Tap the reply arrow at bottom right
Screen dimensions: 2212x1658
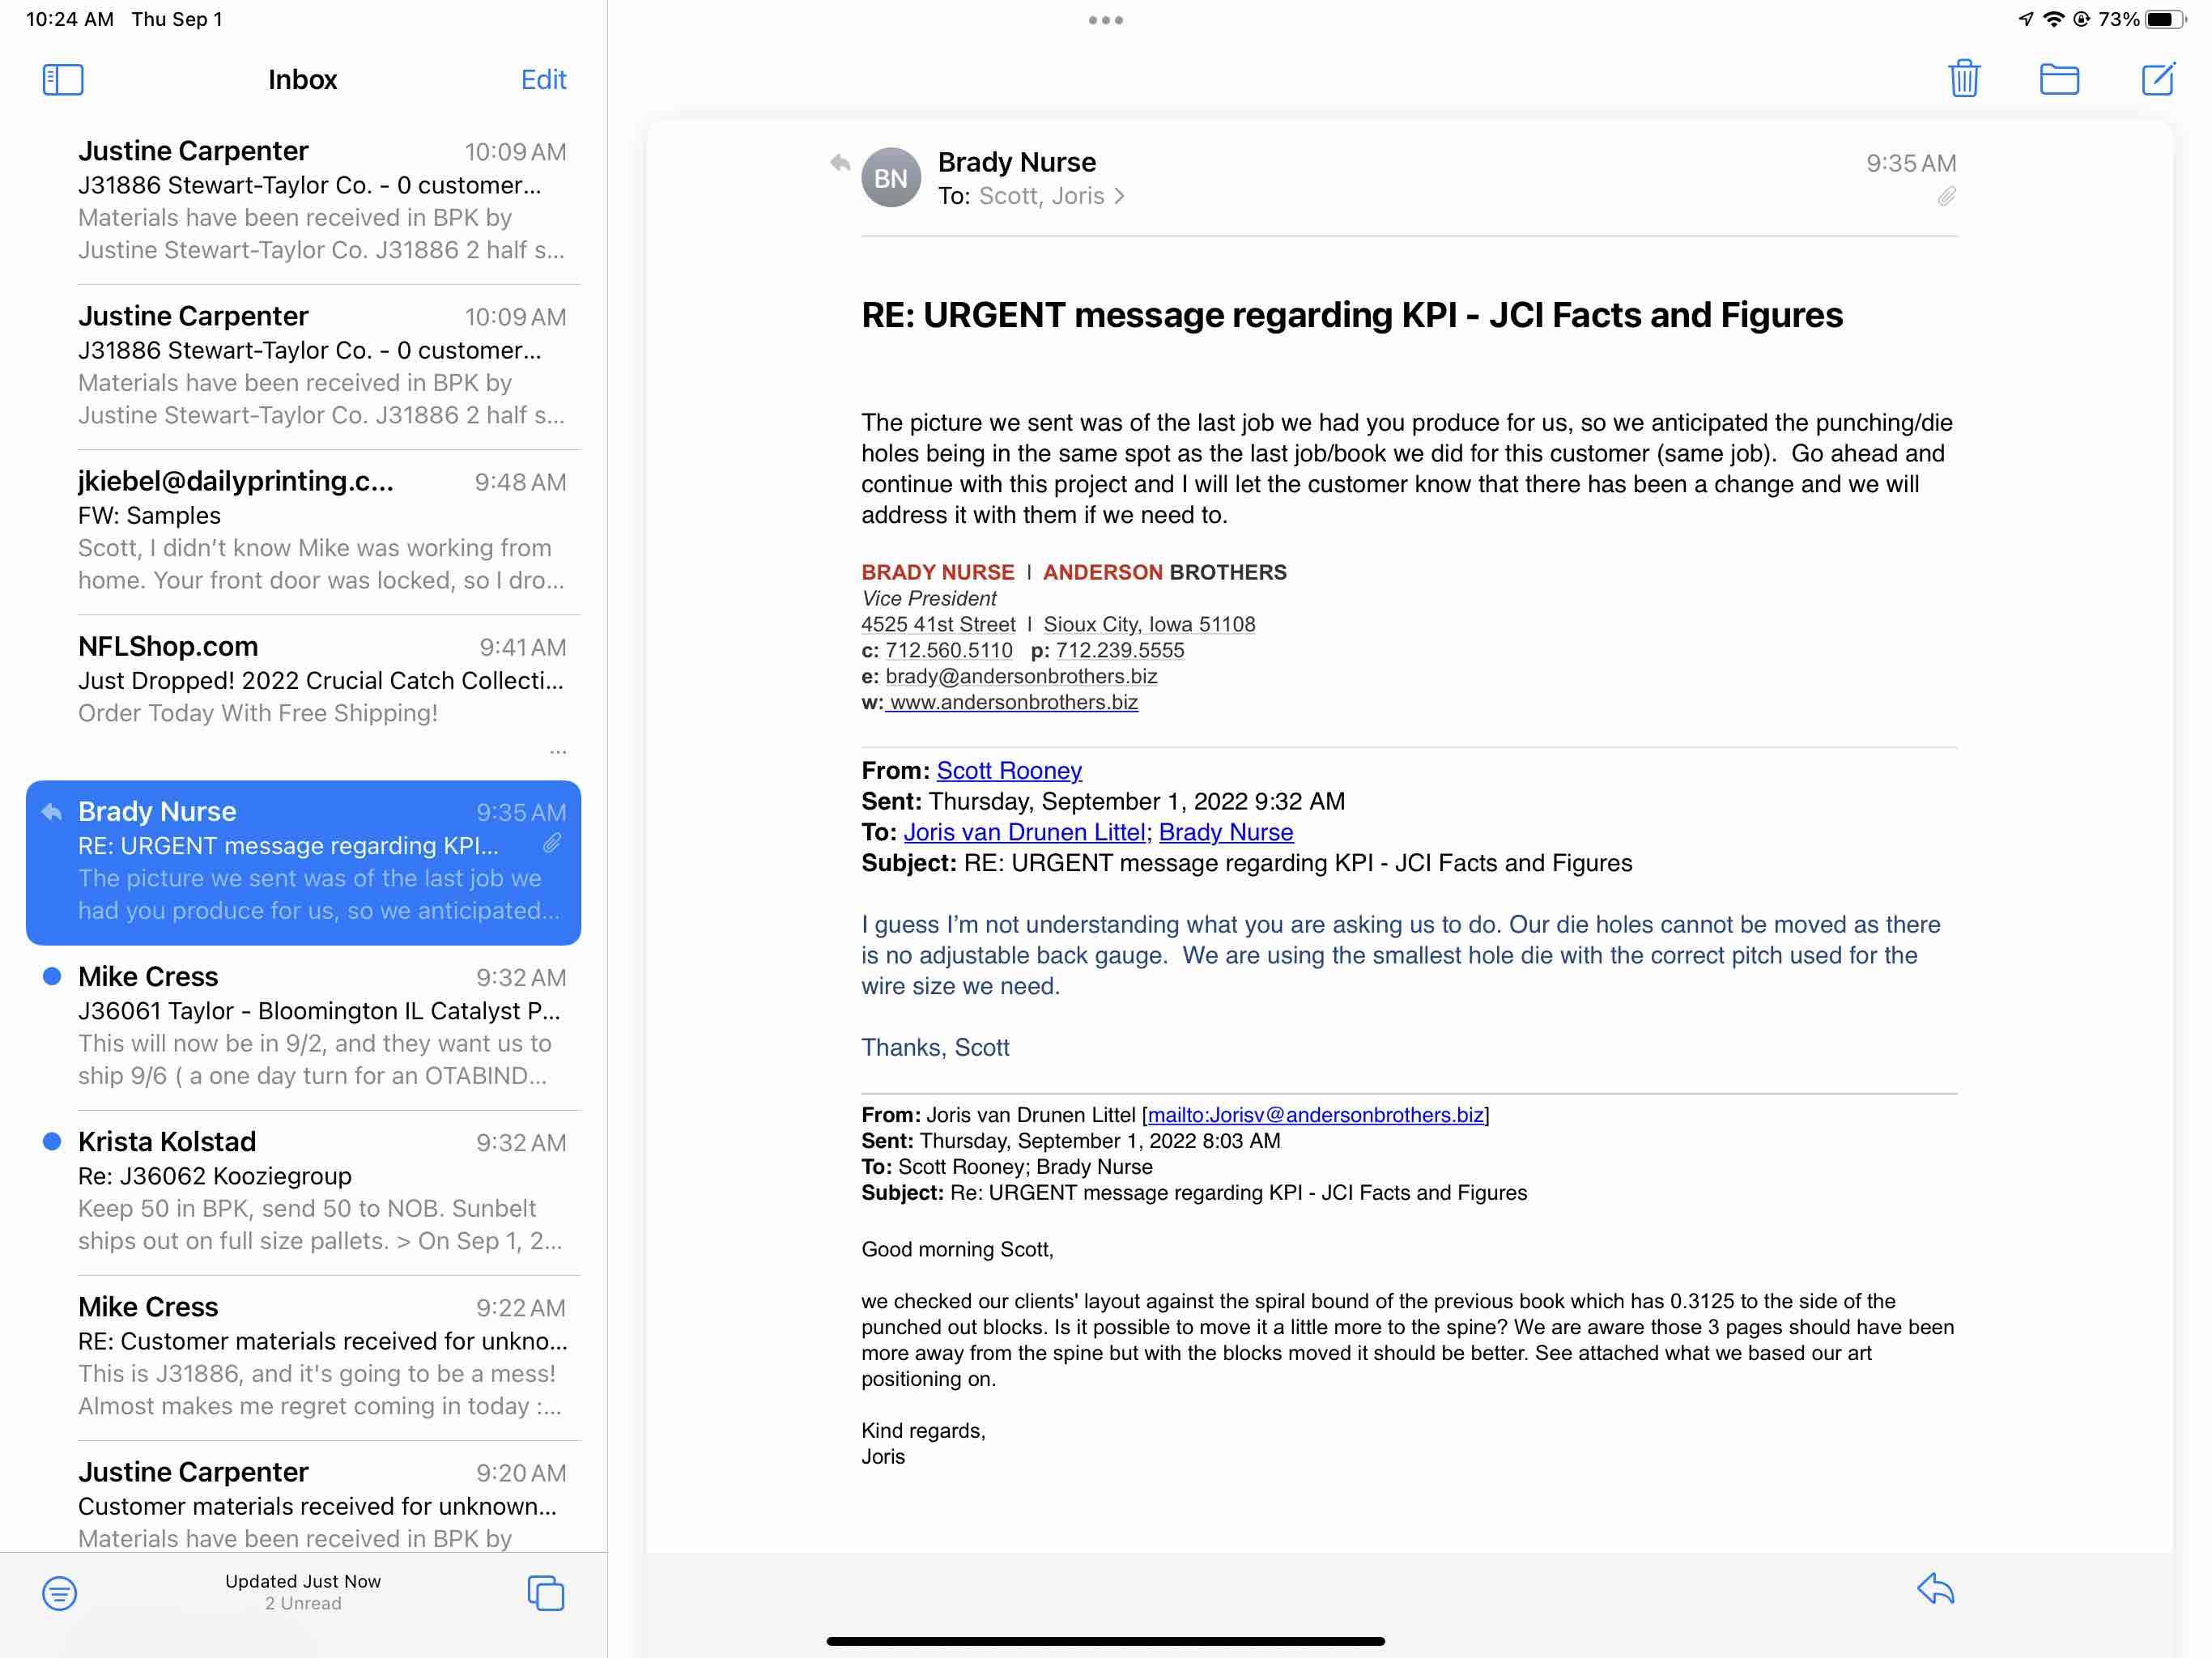[x=1935, y=1589]
